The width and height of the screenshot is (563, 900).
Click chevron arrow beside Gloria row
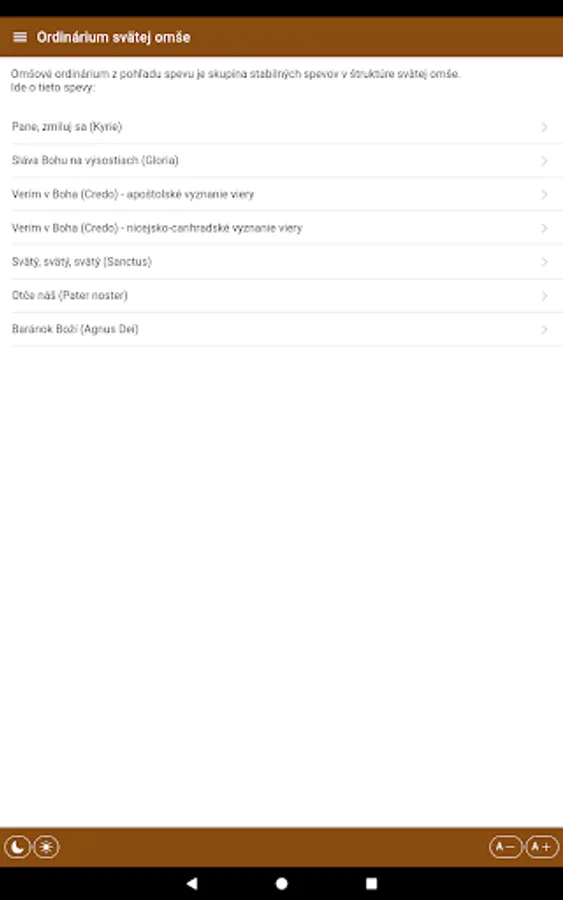tap(544, 161)
